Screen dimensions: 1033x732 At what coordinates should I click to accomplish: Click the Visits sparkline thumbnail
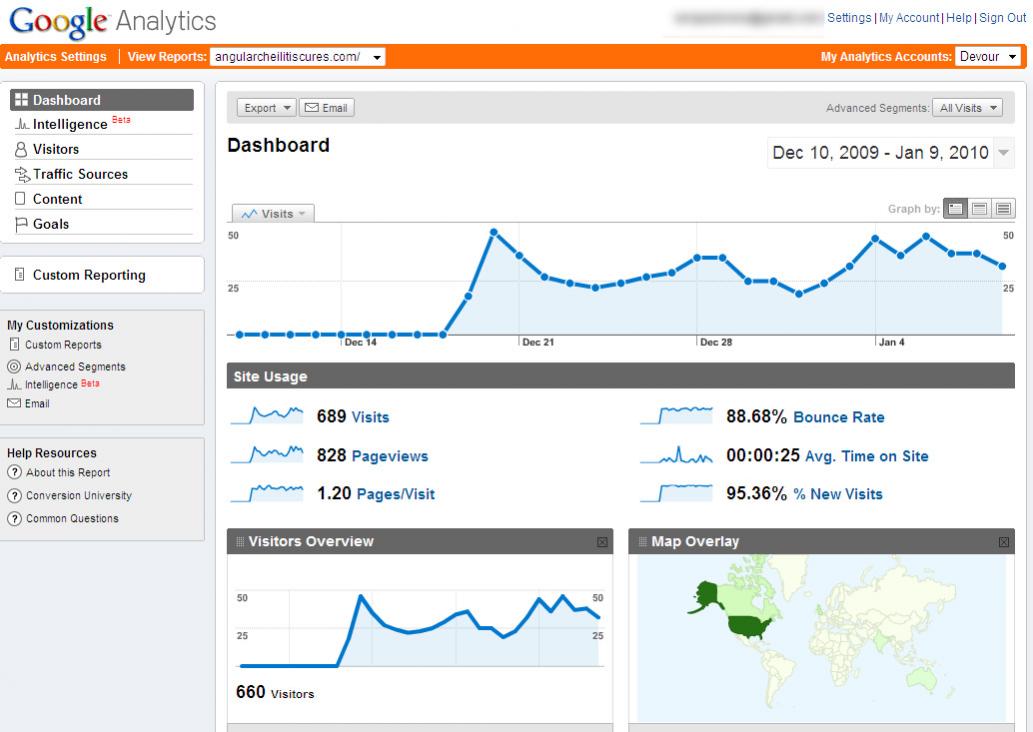pyautogui.click(x=267, y=416)
